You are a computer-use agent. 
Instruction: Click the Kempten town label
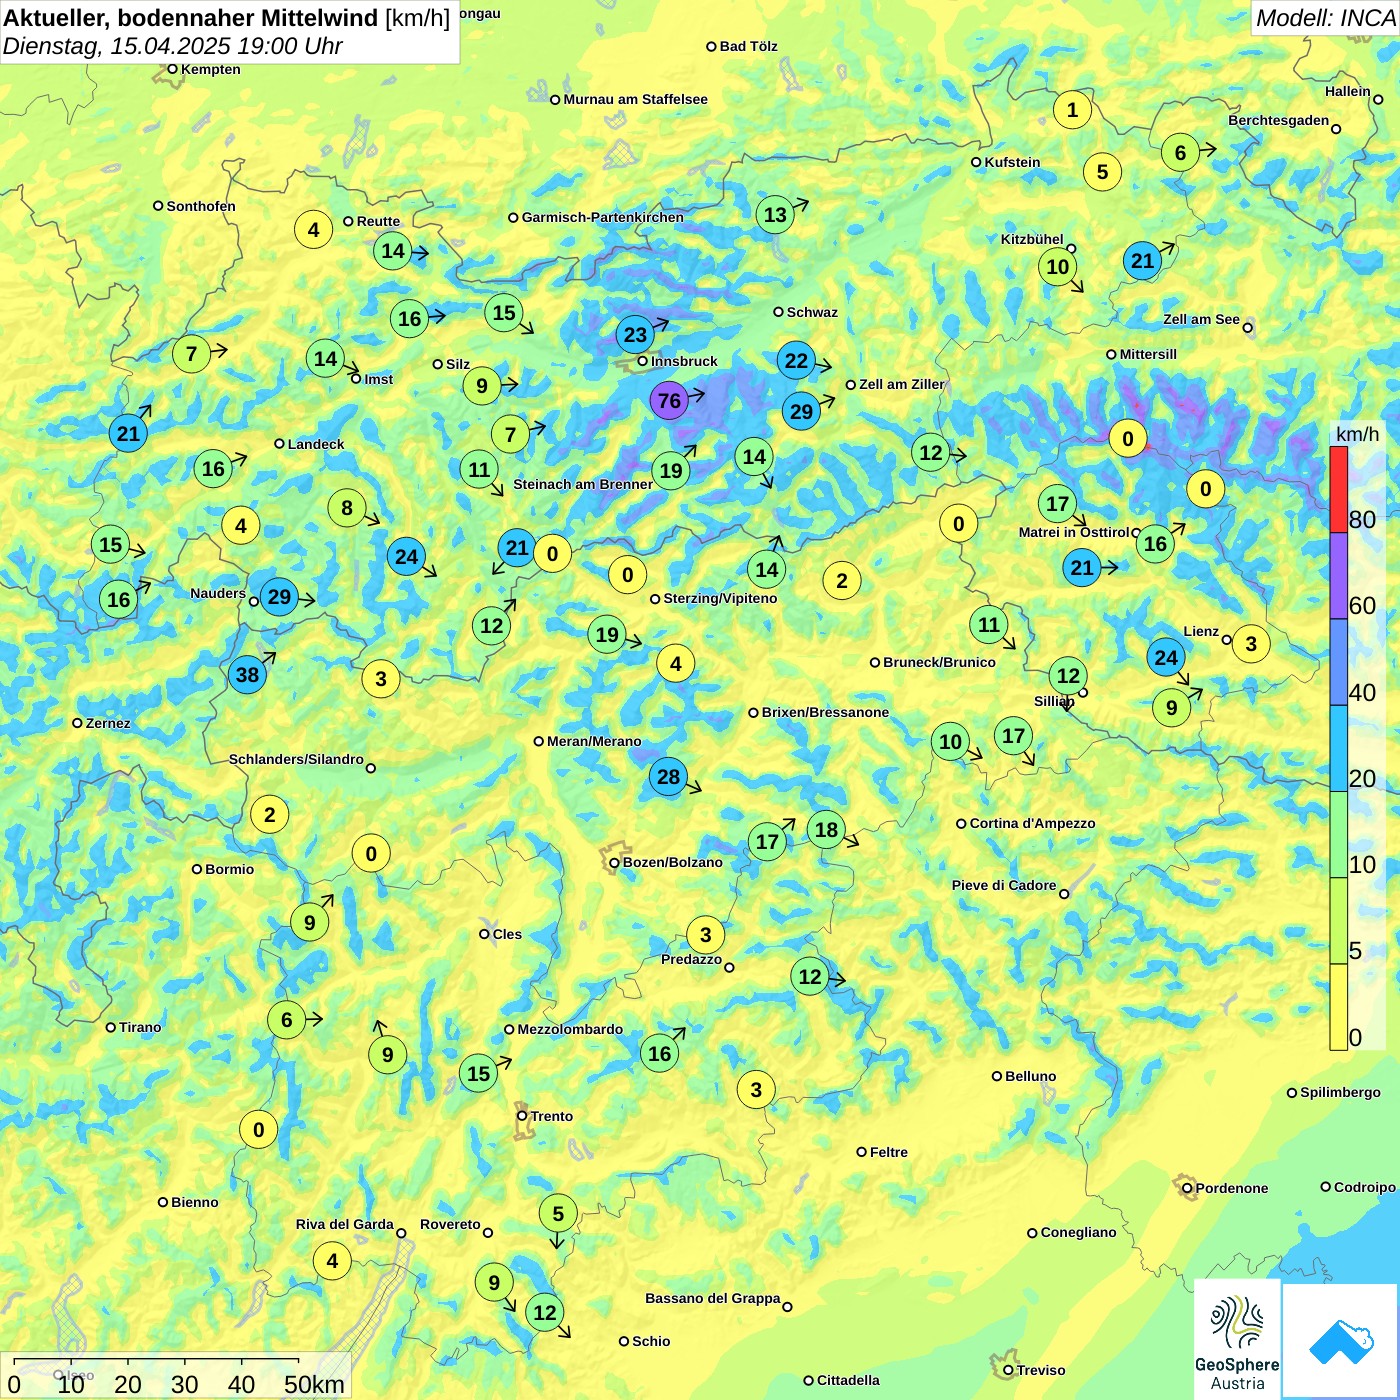(210, 69)
